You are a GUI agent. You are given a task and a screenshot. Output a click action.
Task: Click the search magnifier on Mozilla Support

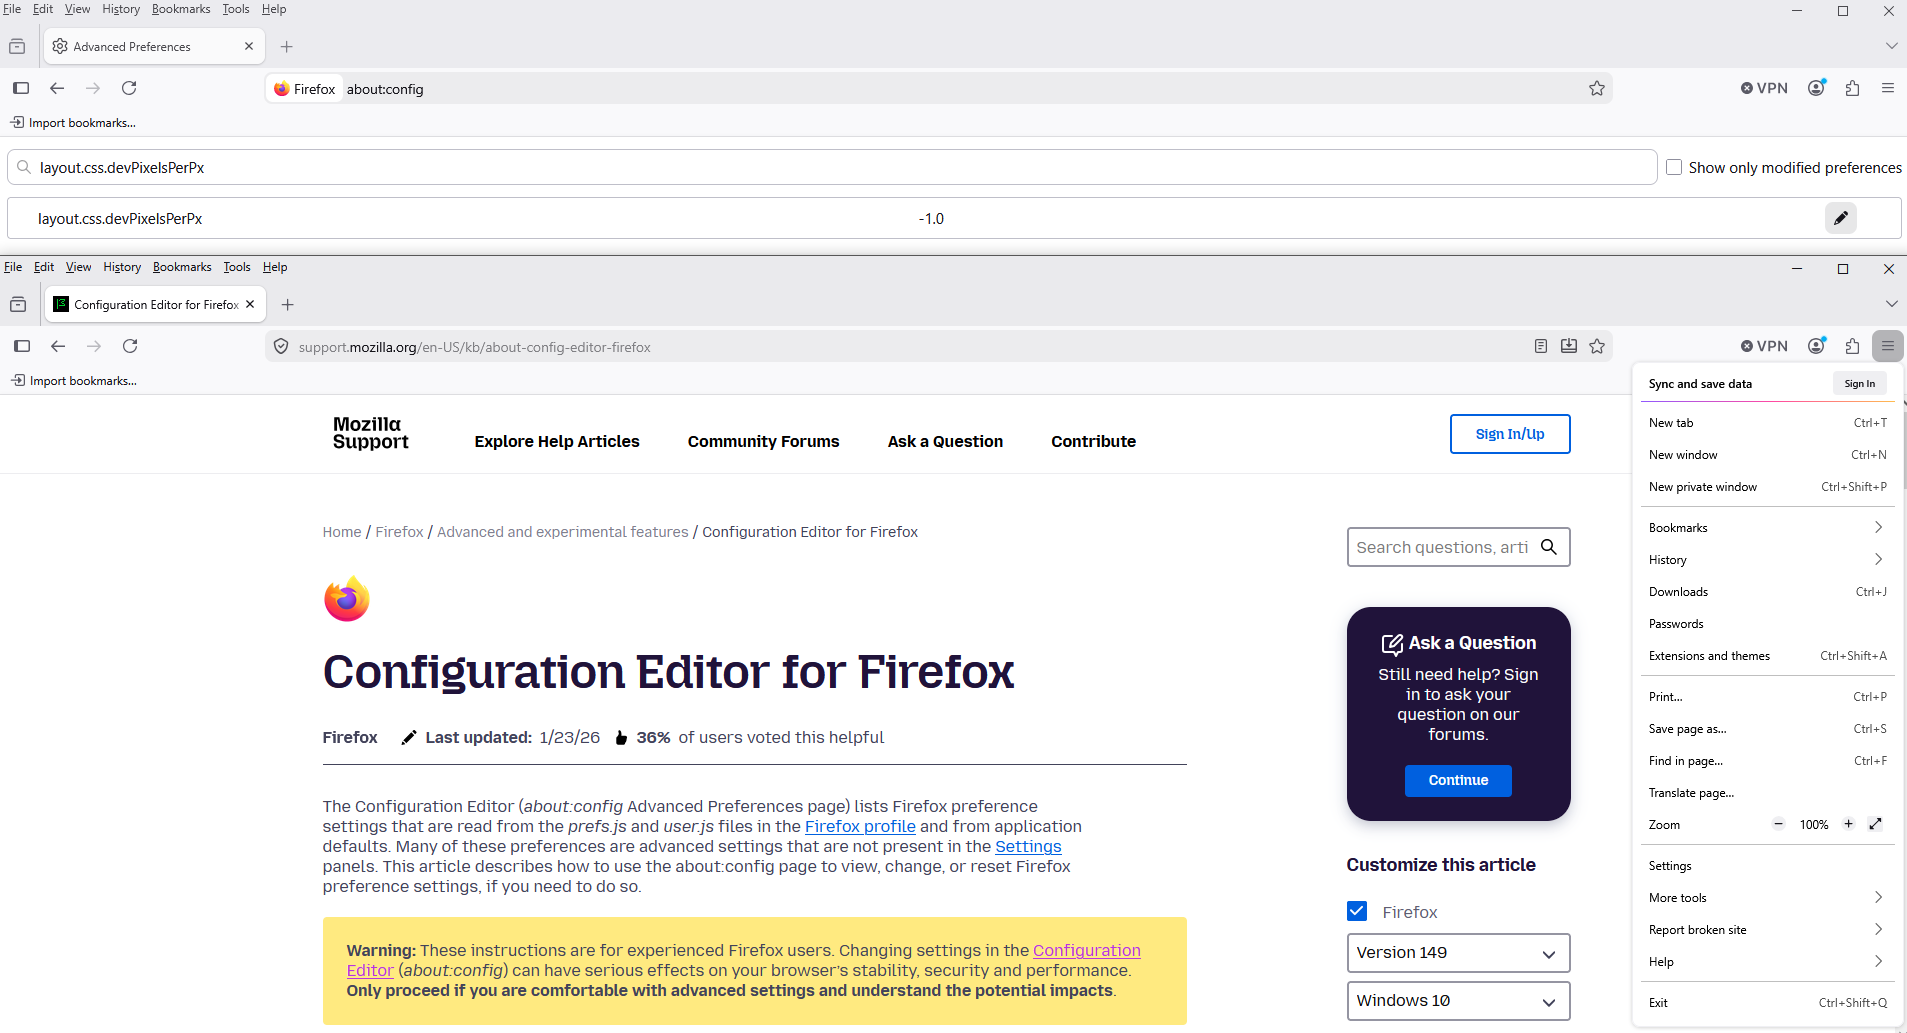pos(1549,547)
